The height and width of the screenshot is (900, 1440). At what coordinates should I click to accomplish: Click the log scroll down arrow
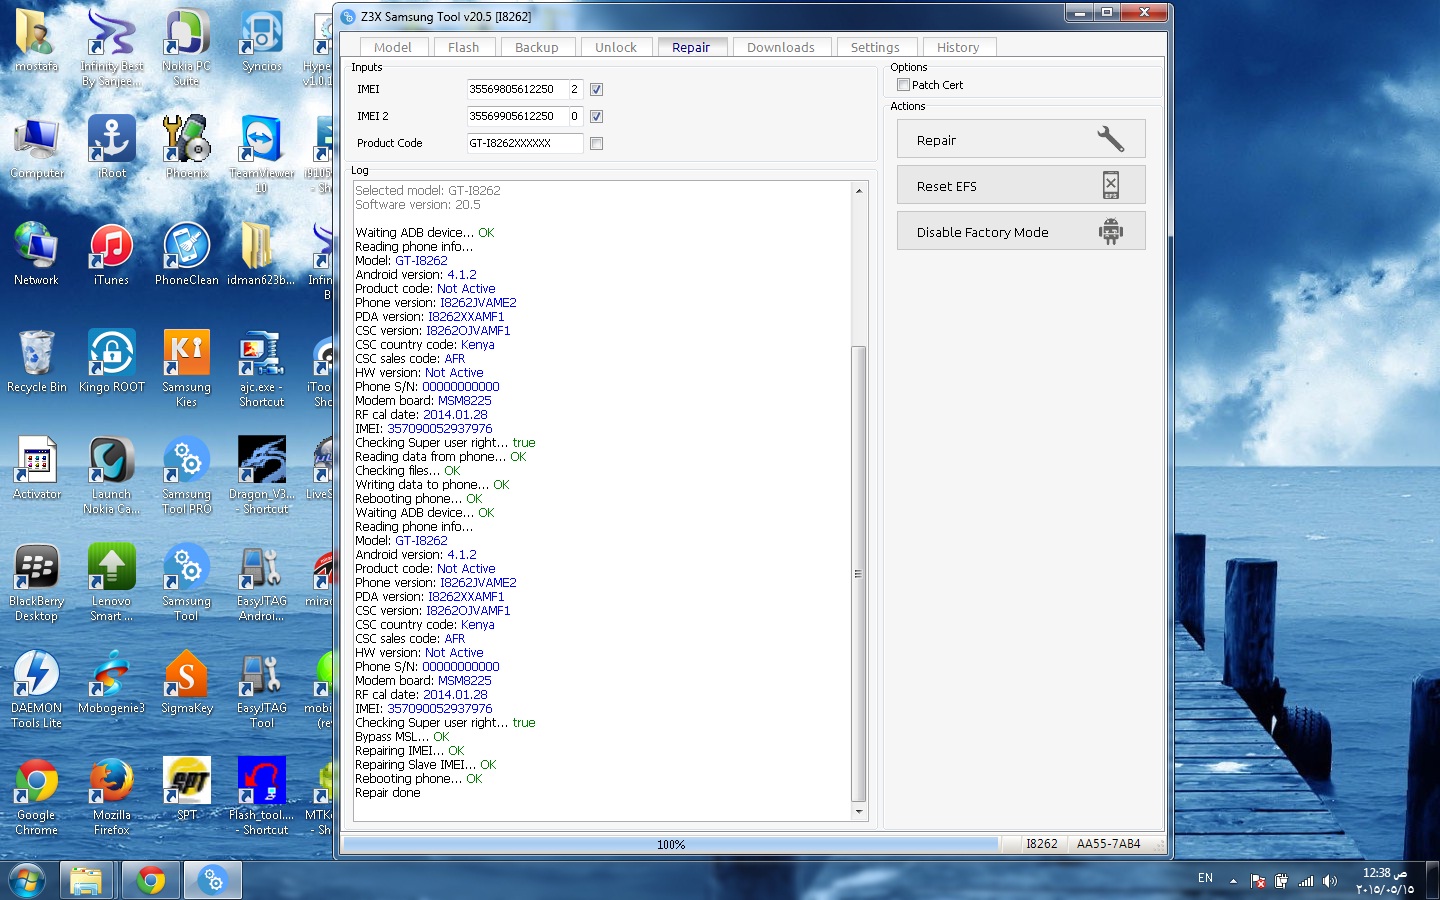pyautogui.click(x=859, y=812)
